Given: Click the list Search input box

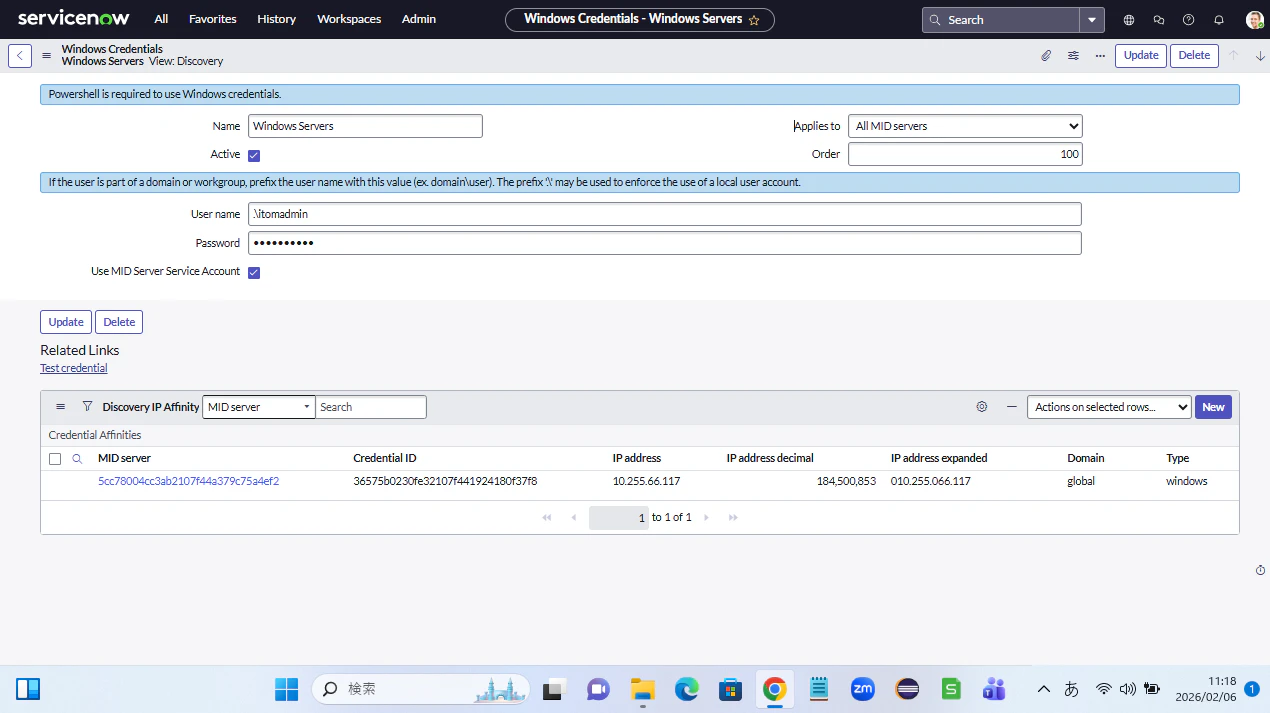Looking at the screenshot, I should pyautogui.click(x=371, y=407).
